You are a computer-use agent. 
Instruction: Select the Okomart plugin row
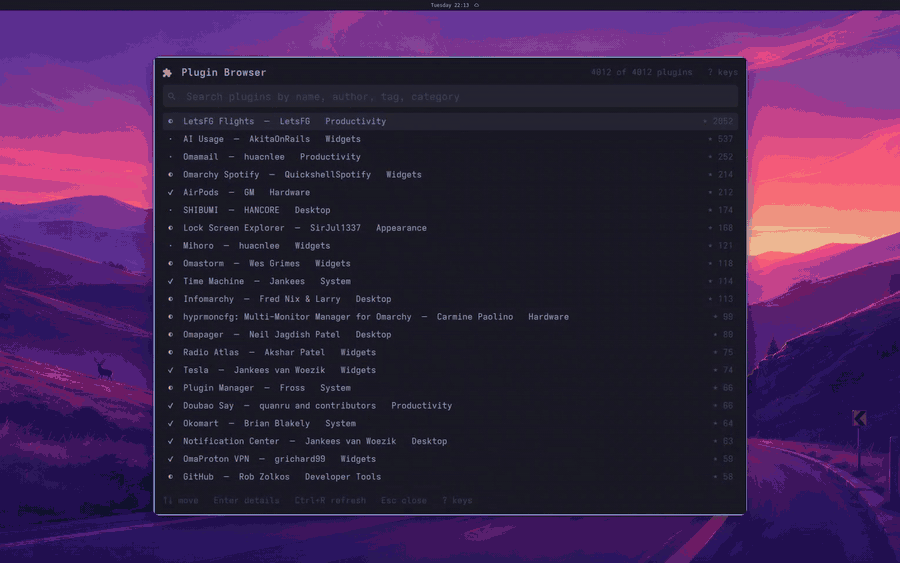[451, 424]
